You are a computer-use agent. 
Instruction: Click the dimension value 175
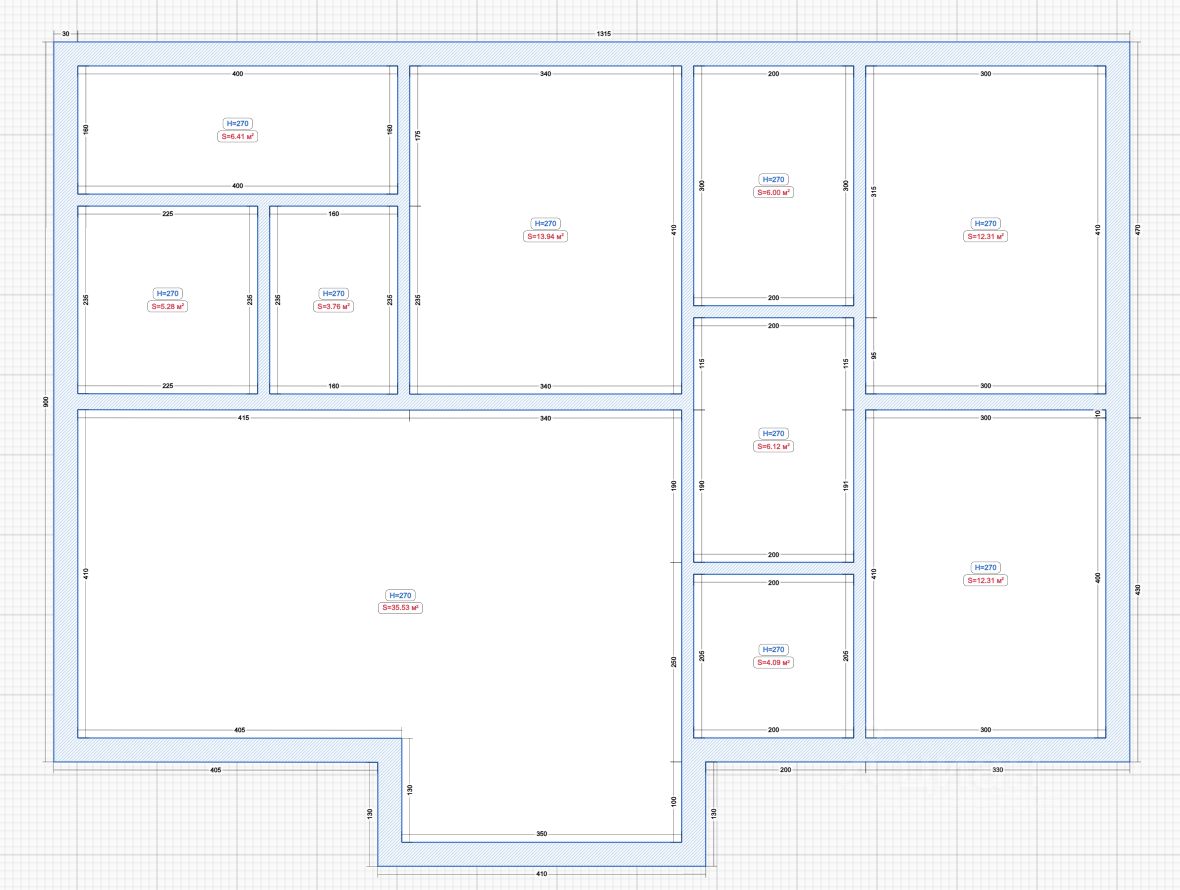[418, 135]
